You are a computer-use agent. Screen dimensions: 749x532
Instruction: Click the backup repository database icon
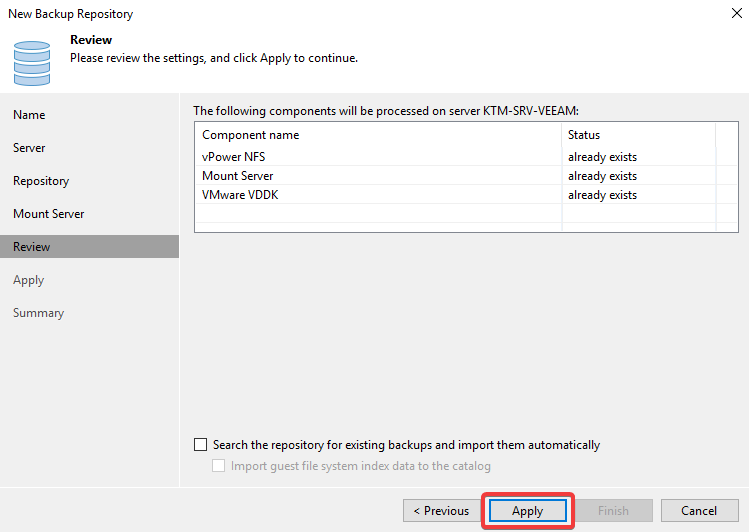pos(32,63)
